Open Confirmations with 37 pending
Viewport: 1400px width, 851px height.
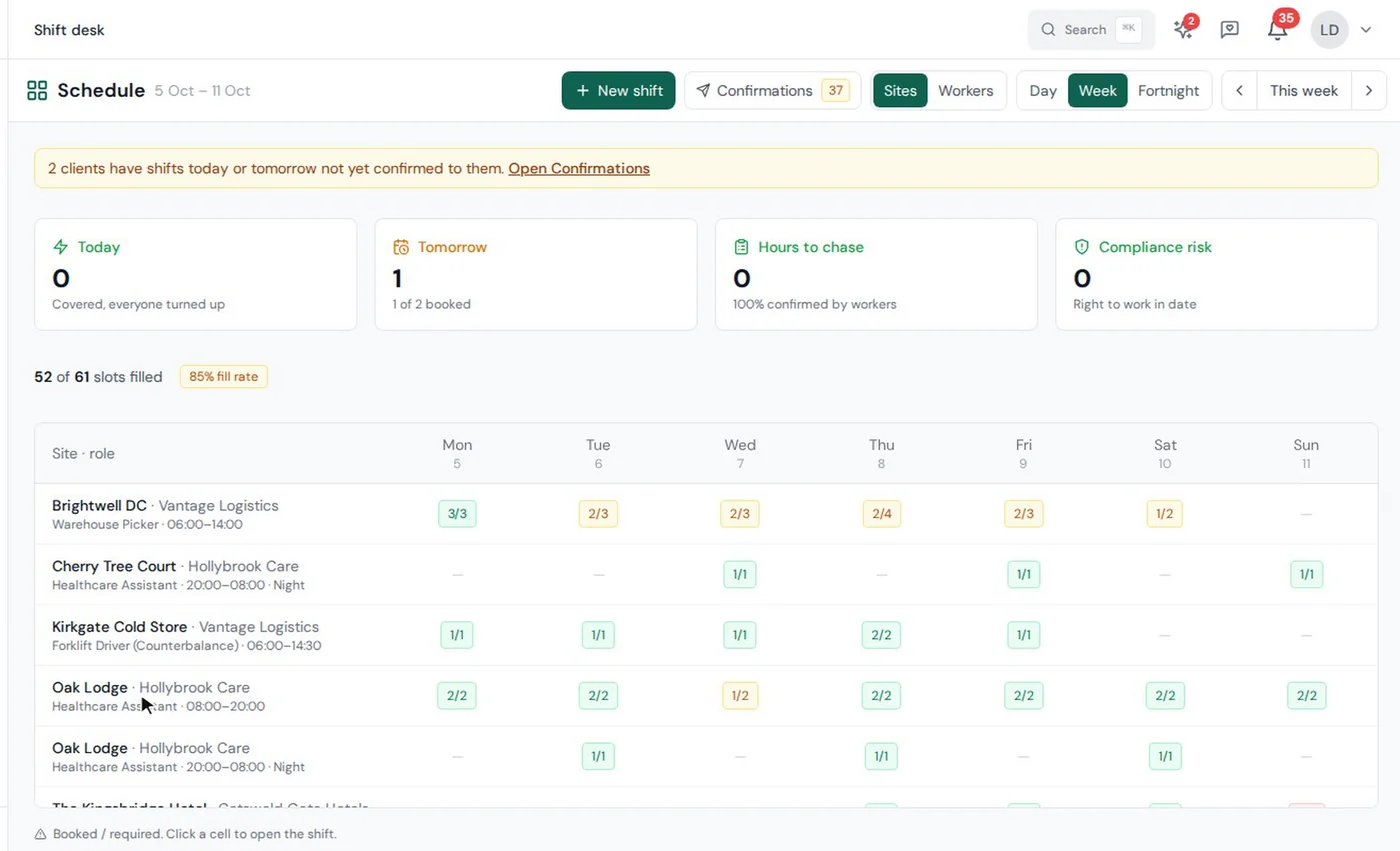tap(772, 91)
